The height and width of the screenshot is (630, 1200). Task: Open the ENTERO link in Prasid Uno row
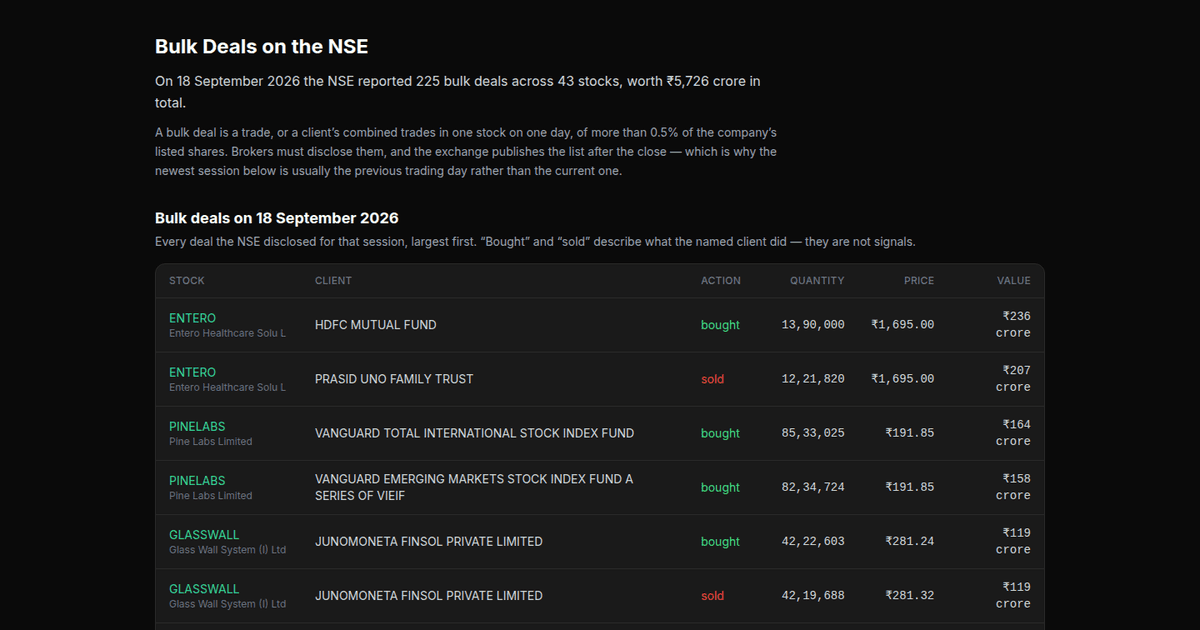[x=192, y=372]
